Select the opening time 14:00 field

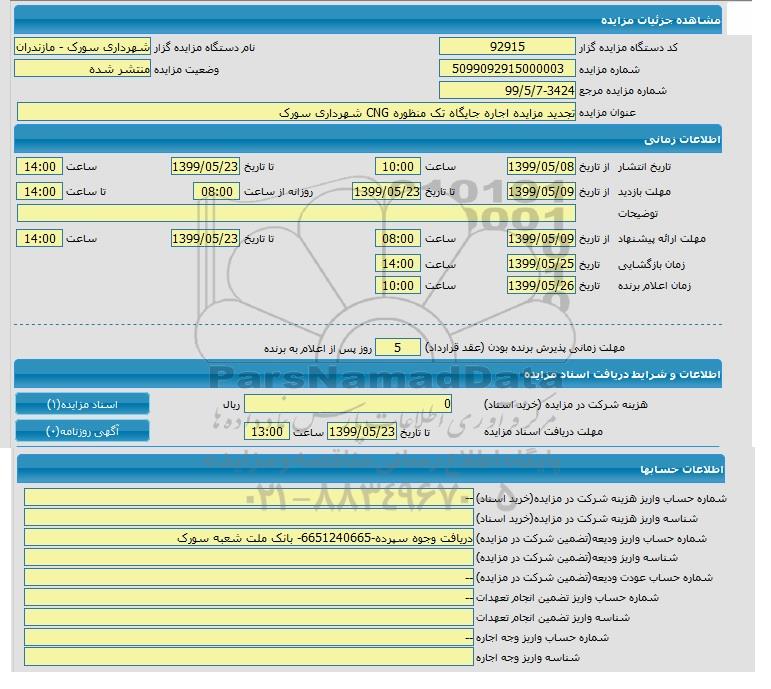pyautogui.click(x=398, y=264)
